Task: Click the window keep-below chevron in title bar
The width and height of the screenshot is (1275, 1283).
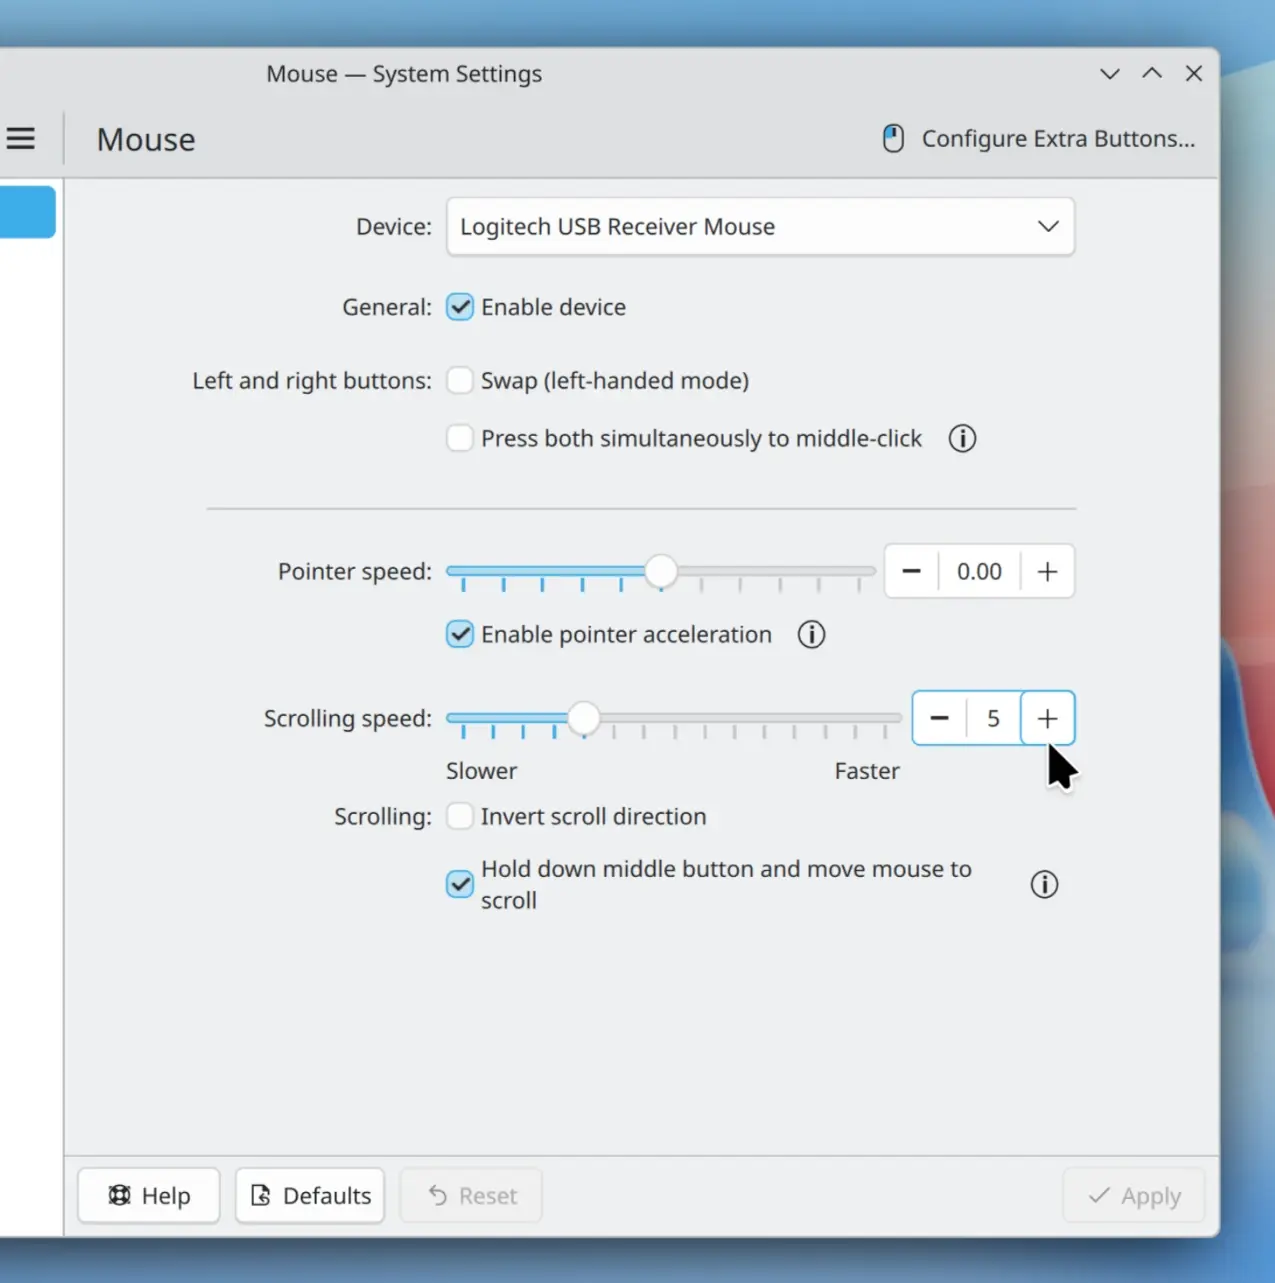Action: [1109, 74]
